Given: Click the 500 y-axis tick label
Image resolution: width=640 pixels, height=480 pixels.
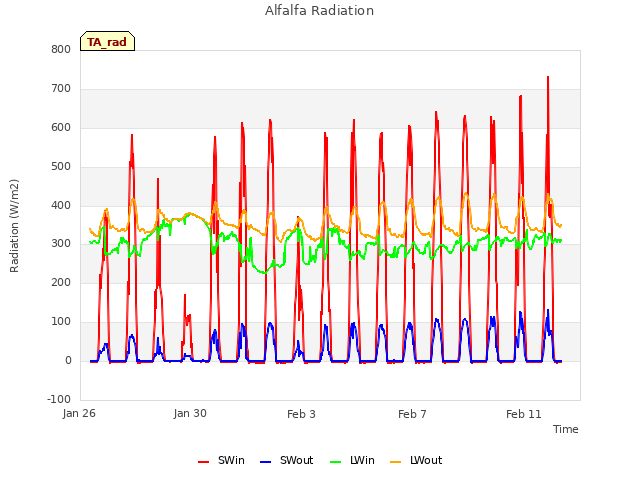Looking at the screenshot, I should point(61,167).
